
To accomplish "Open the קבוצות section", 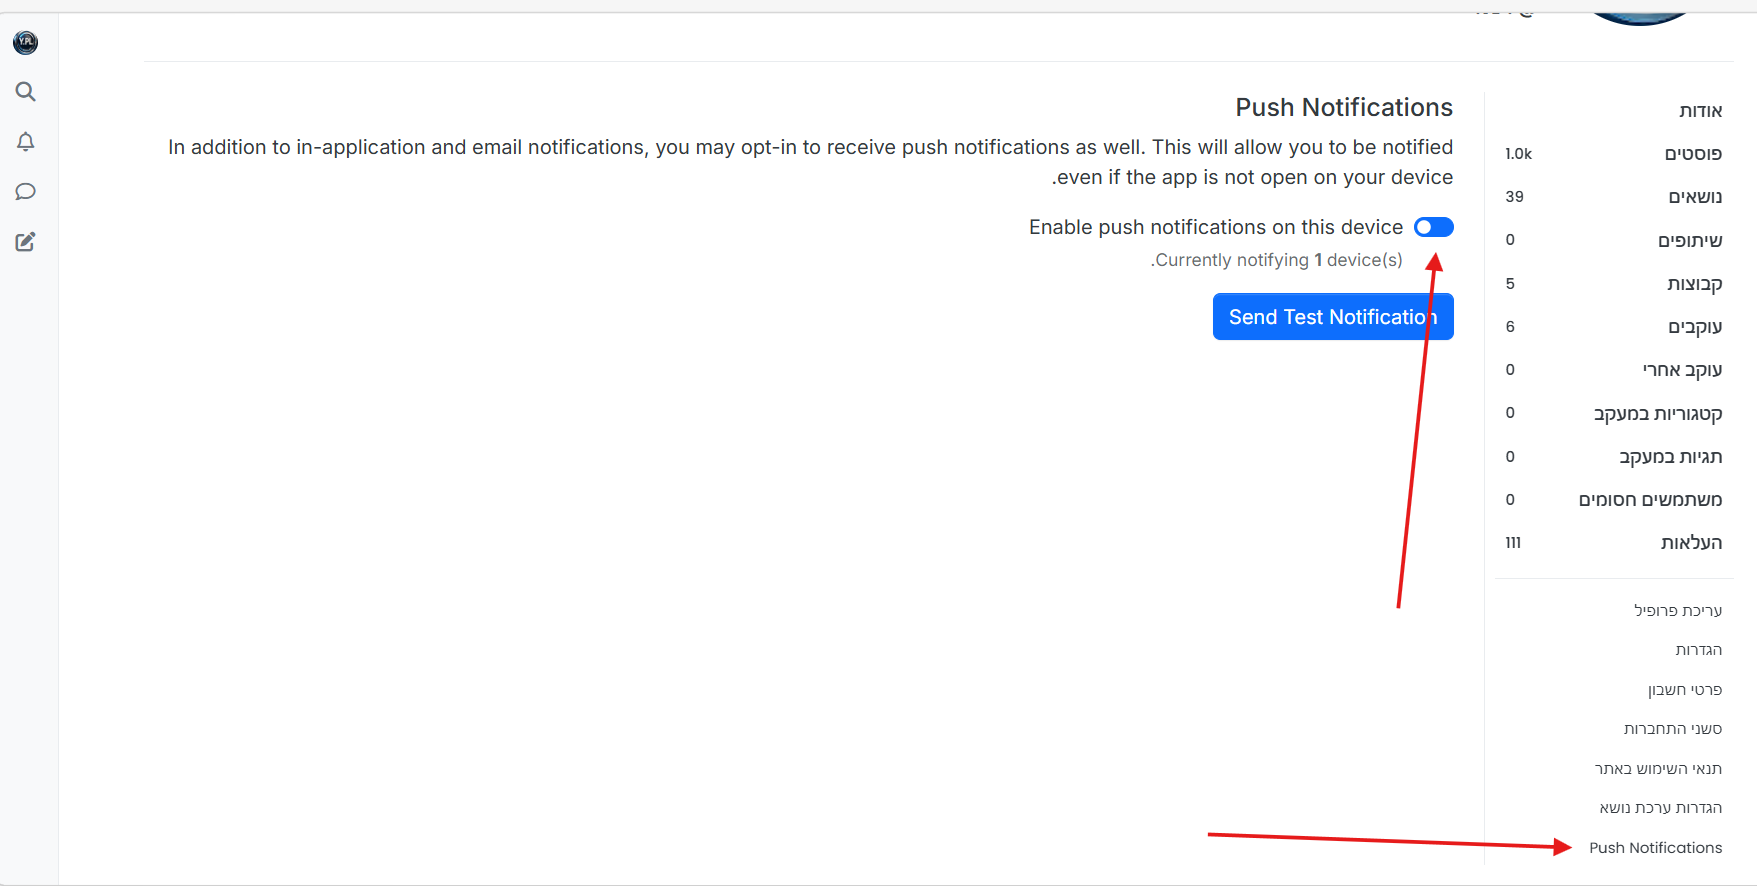I will pyautogui.click(x=1694, y=284).
